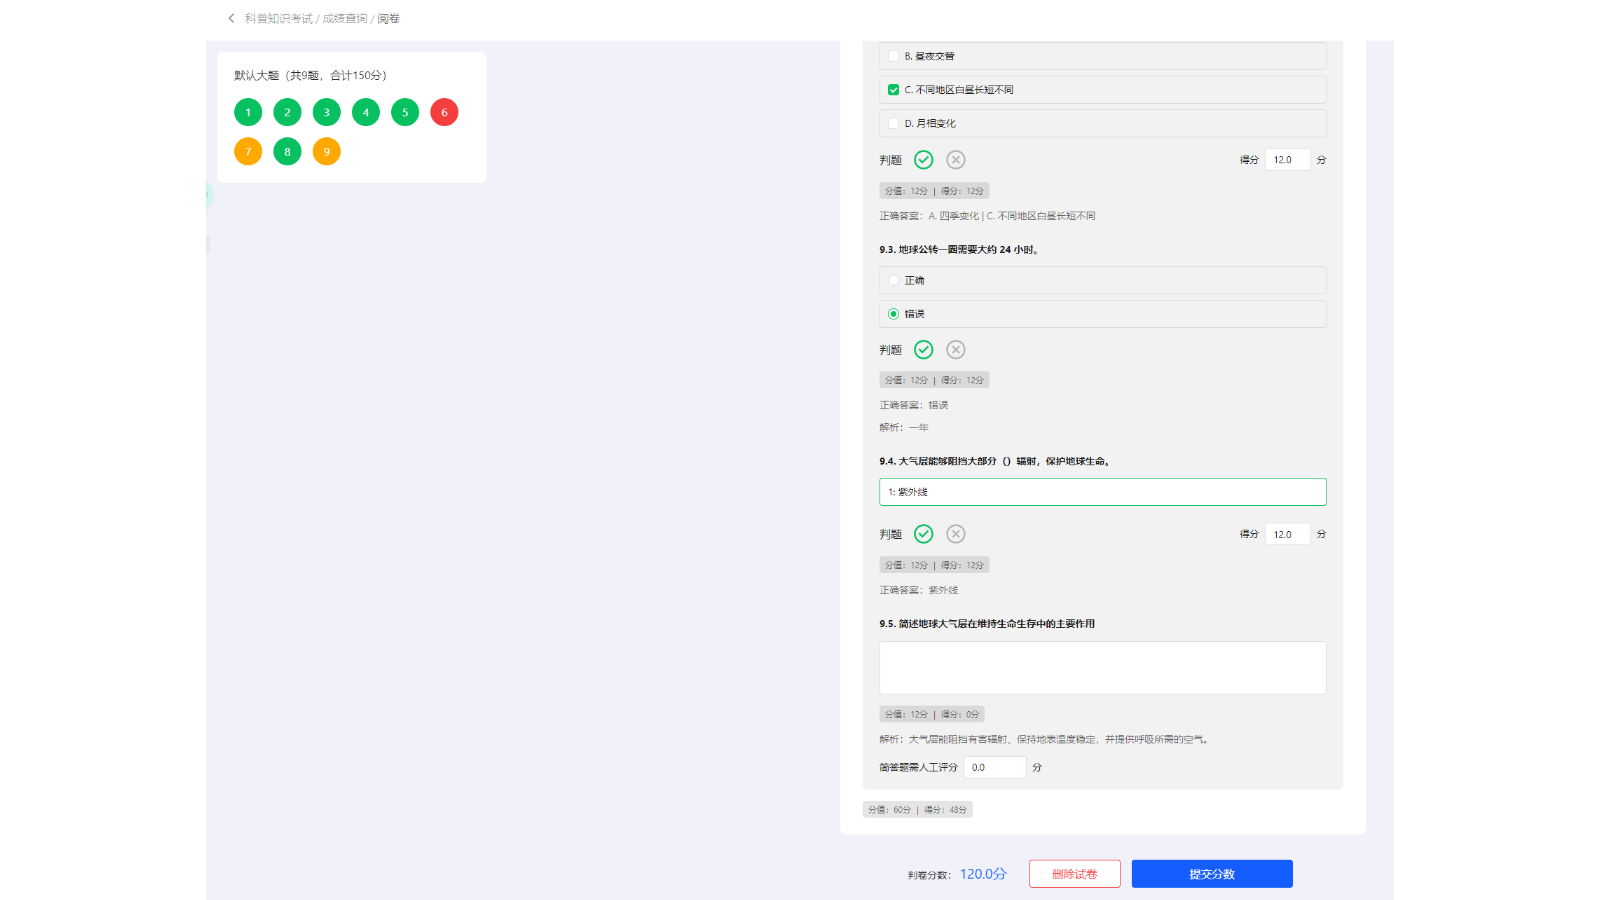Mark question 9.3 as correct with green checkmark
This screenshot has width=1600, height=900.
[x=923, y=350]
